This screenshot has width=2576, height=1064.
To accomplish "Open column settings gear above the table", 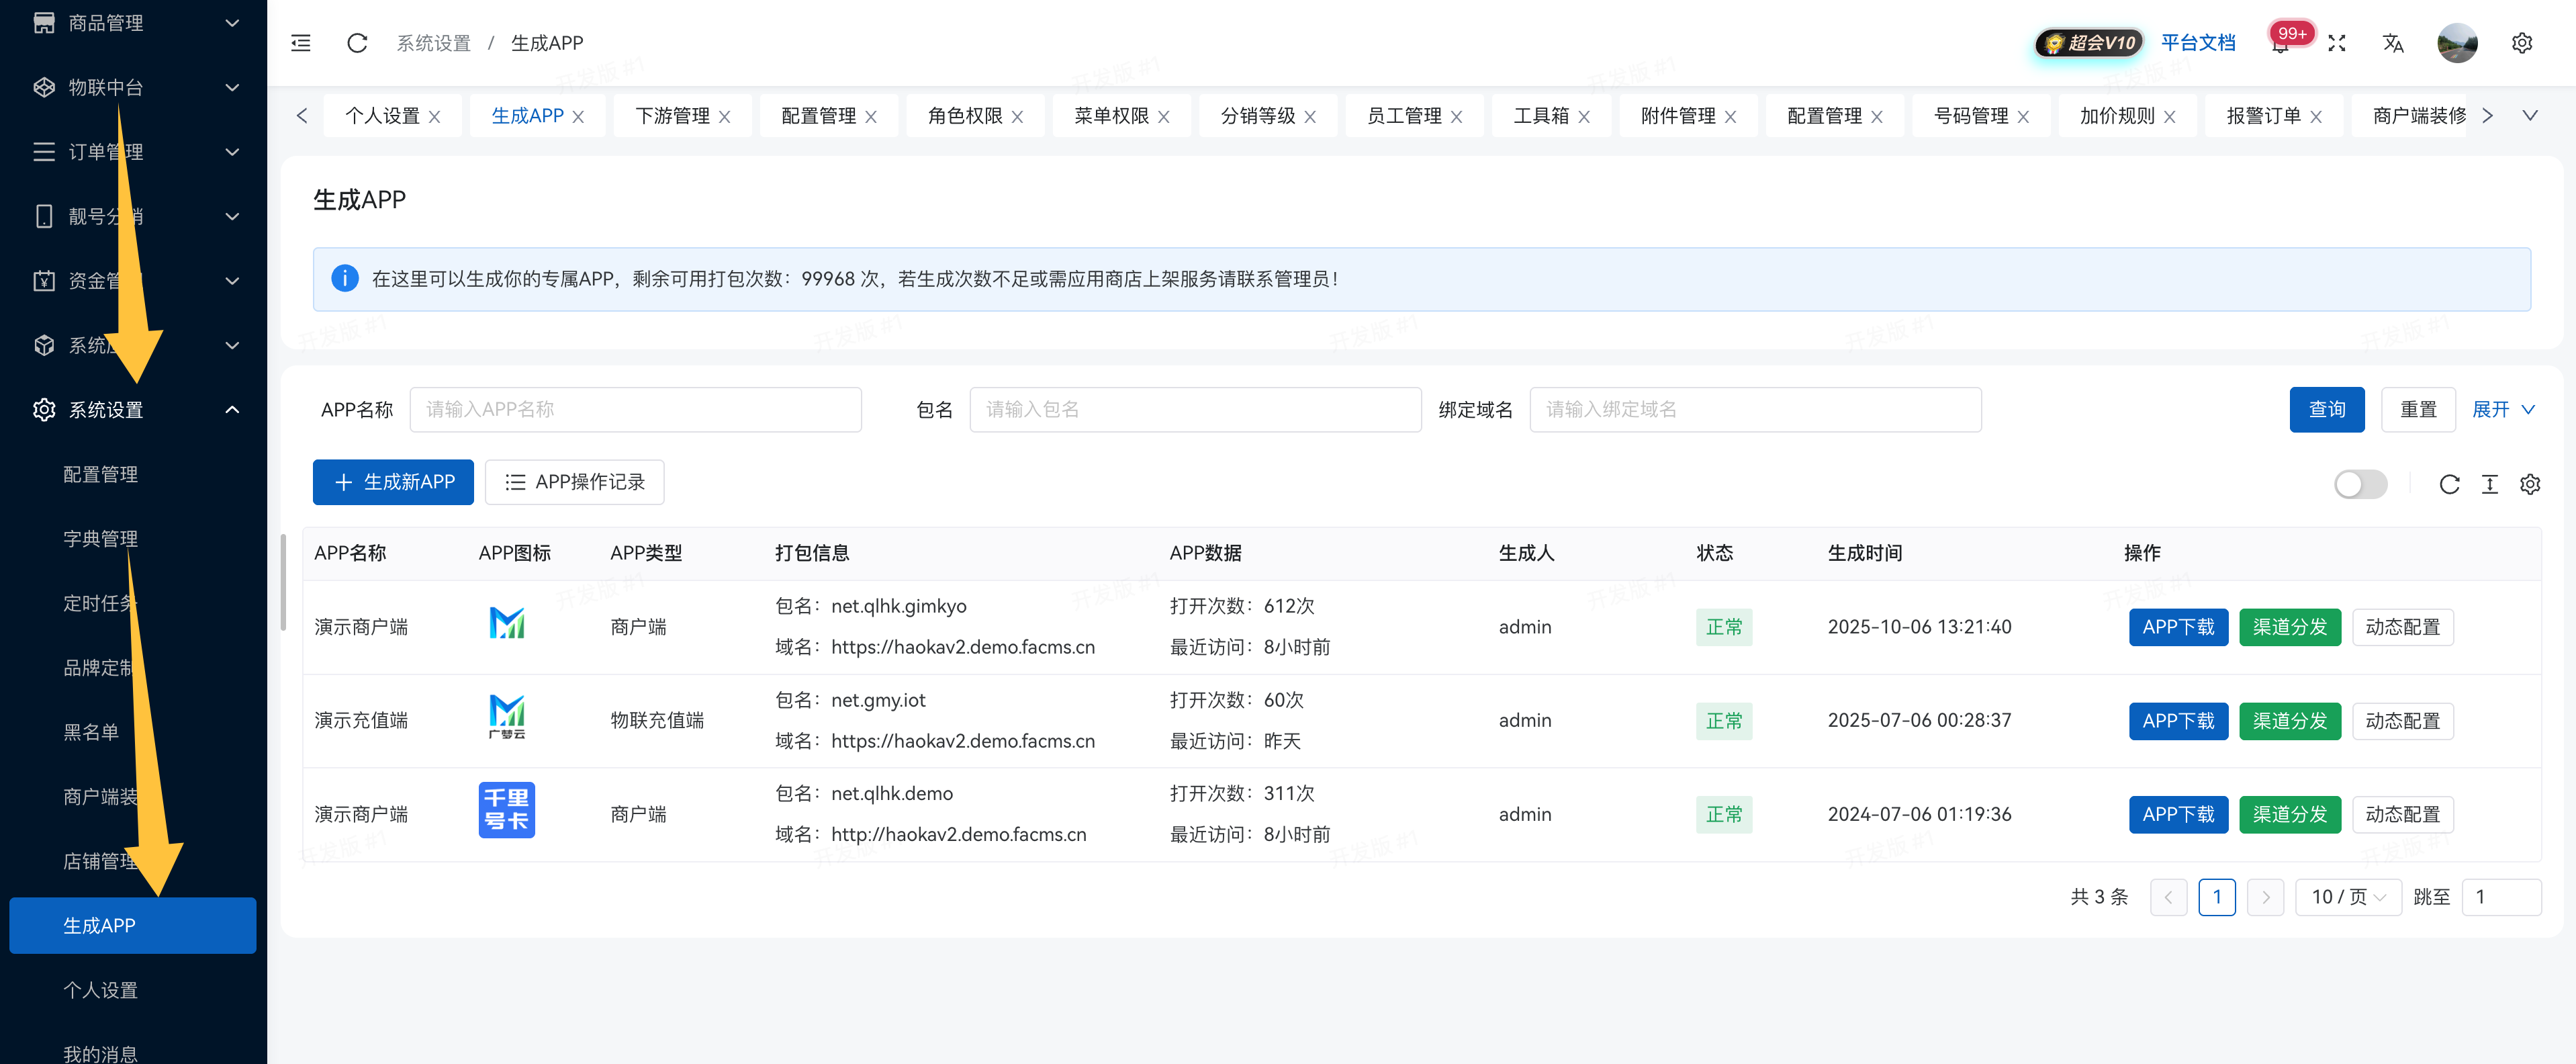I will (x=2531, y=484).
